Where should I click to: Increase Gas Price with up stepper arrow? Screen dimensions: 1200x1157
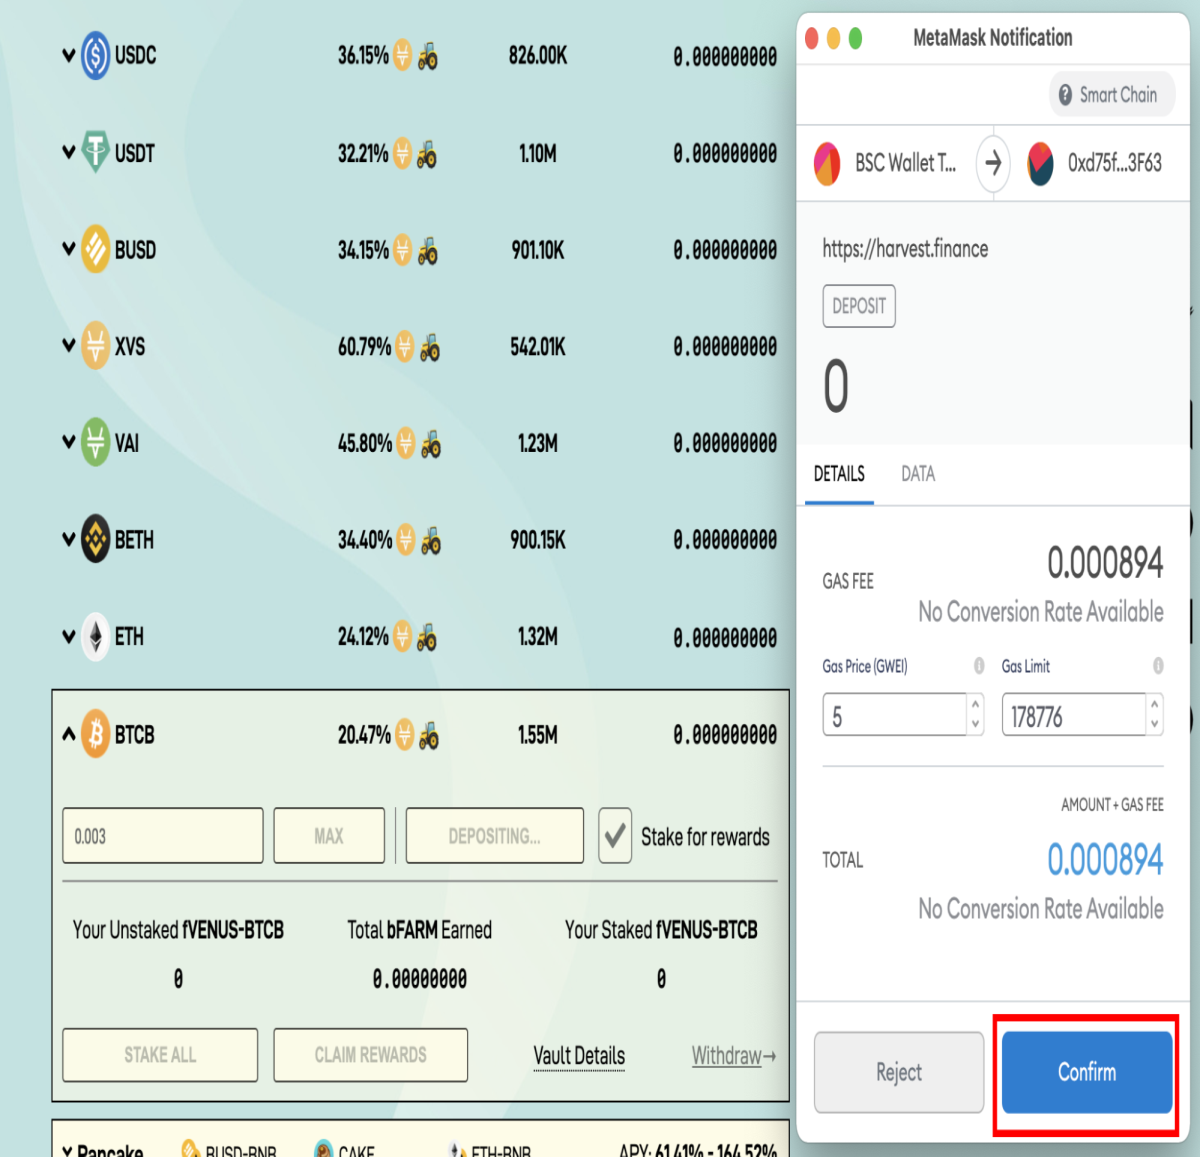point(976,704)
